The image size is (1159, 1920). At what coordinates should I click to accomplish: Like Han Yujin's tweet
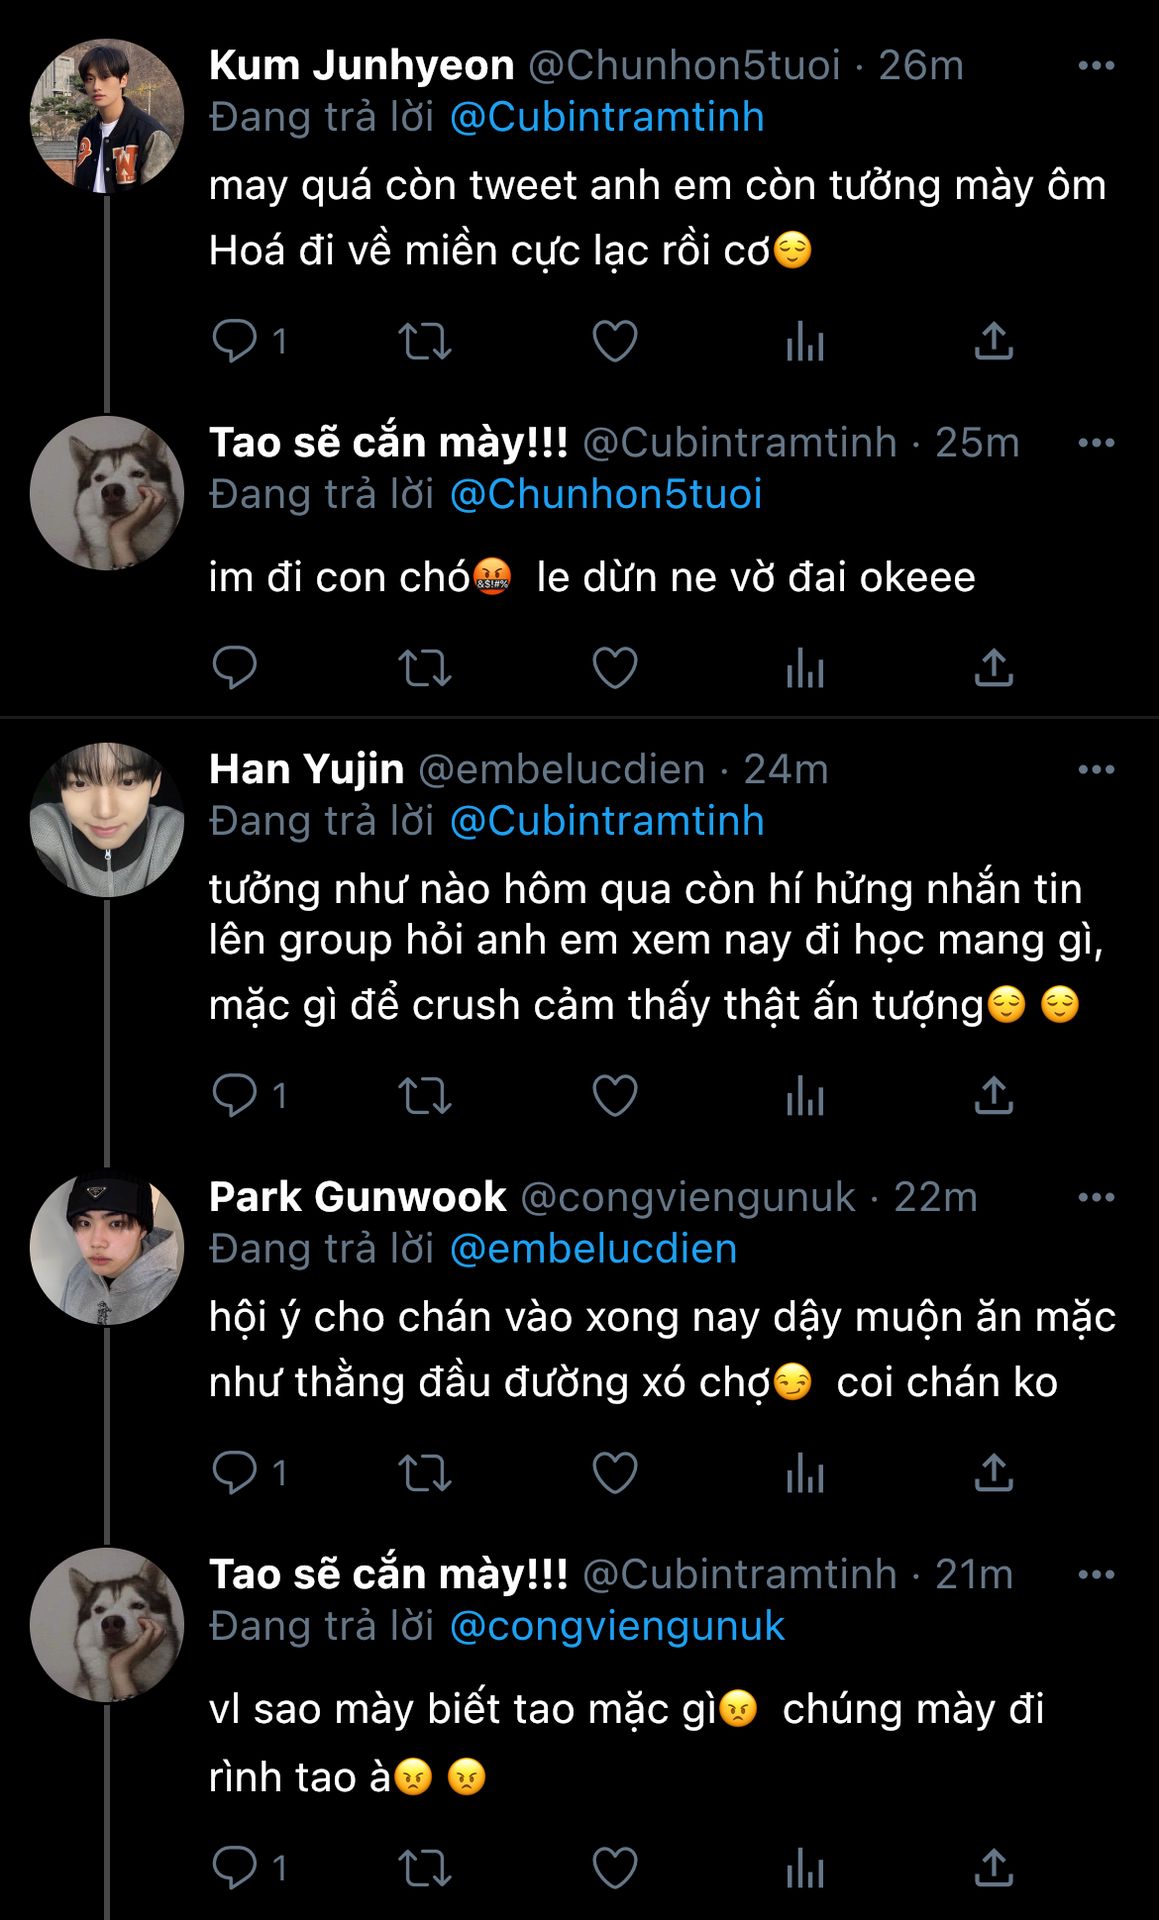click(614, 1096)
